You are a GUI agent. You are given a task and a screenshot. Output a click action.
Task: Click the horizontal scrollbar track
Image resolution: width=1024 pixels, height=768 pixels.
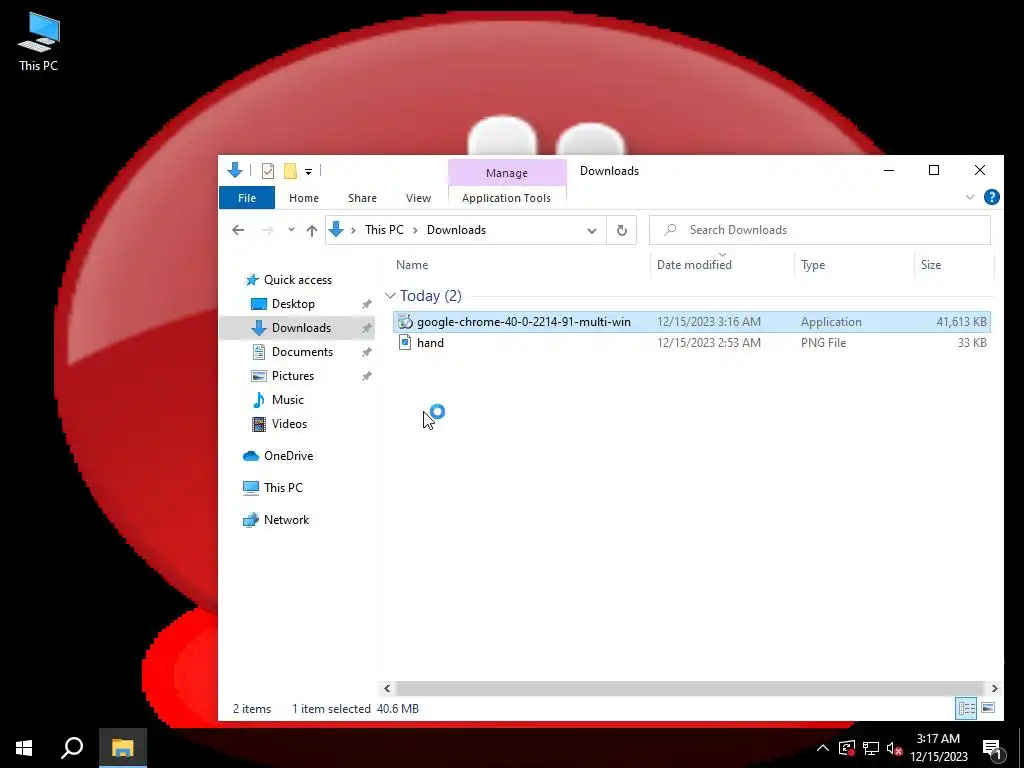click(x=690, y=688)
